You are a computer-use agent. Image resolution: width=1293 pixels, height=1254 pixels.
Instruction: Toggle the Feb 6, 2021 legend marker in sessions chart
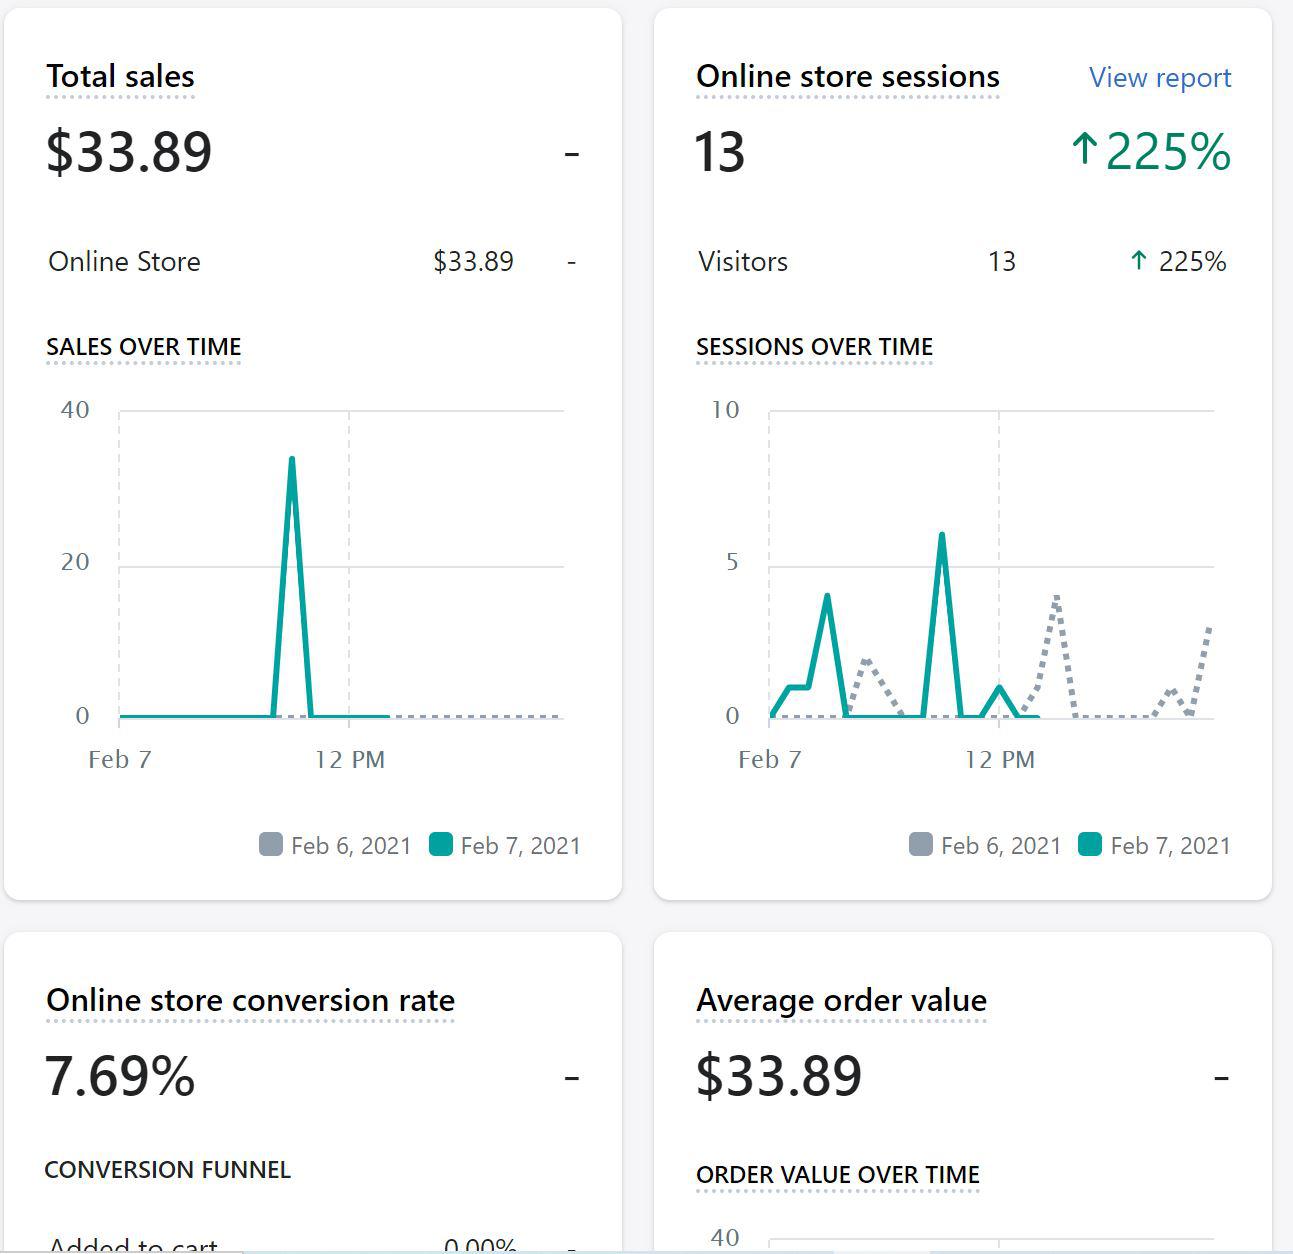(920, 845)
